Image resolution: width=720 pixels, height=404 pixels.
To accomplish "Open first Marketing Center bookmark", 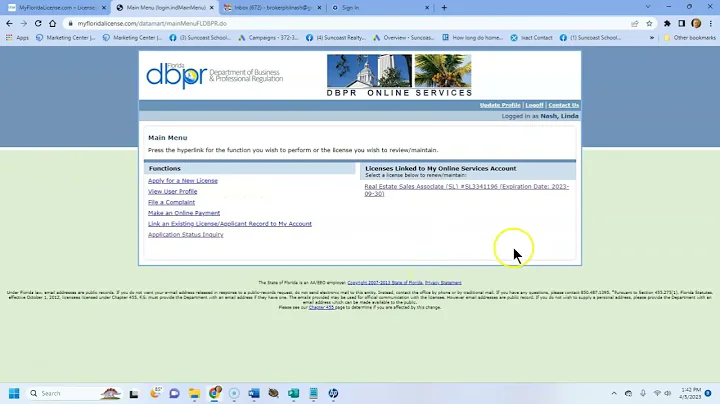I will click(x=66, y=38).
